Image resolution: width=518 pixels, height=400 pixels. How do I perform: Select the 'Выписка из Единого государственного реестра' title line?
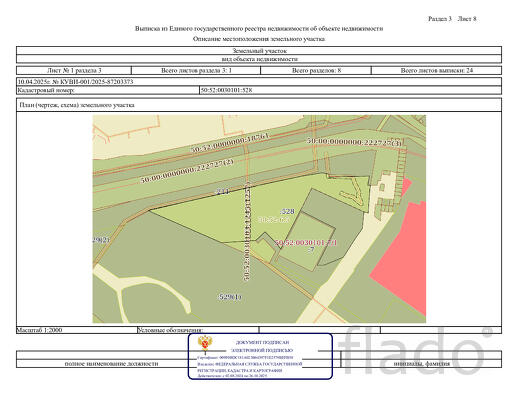click(259, 29)
